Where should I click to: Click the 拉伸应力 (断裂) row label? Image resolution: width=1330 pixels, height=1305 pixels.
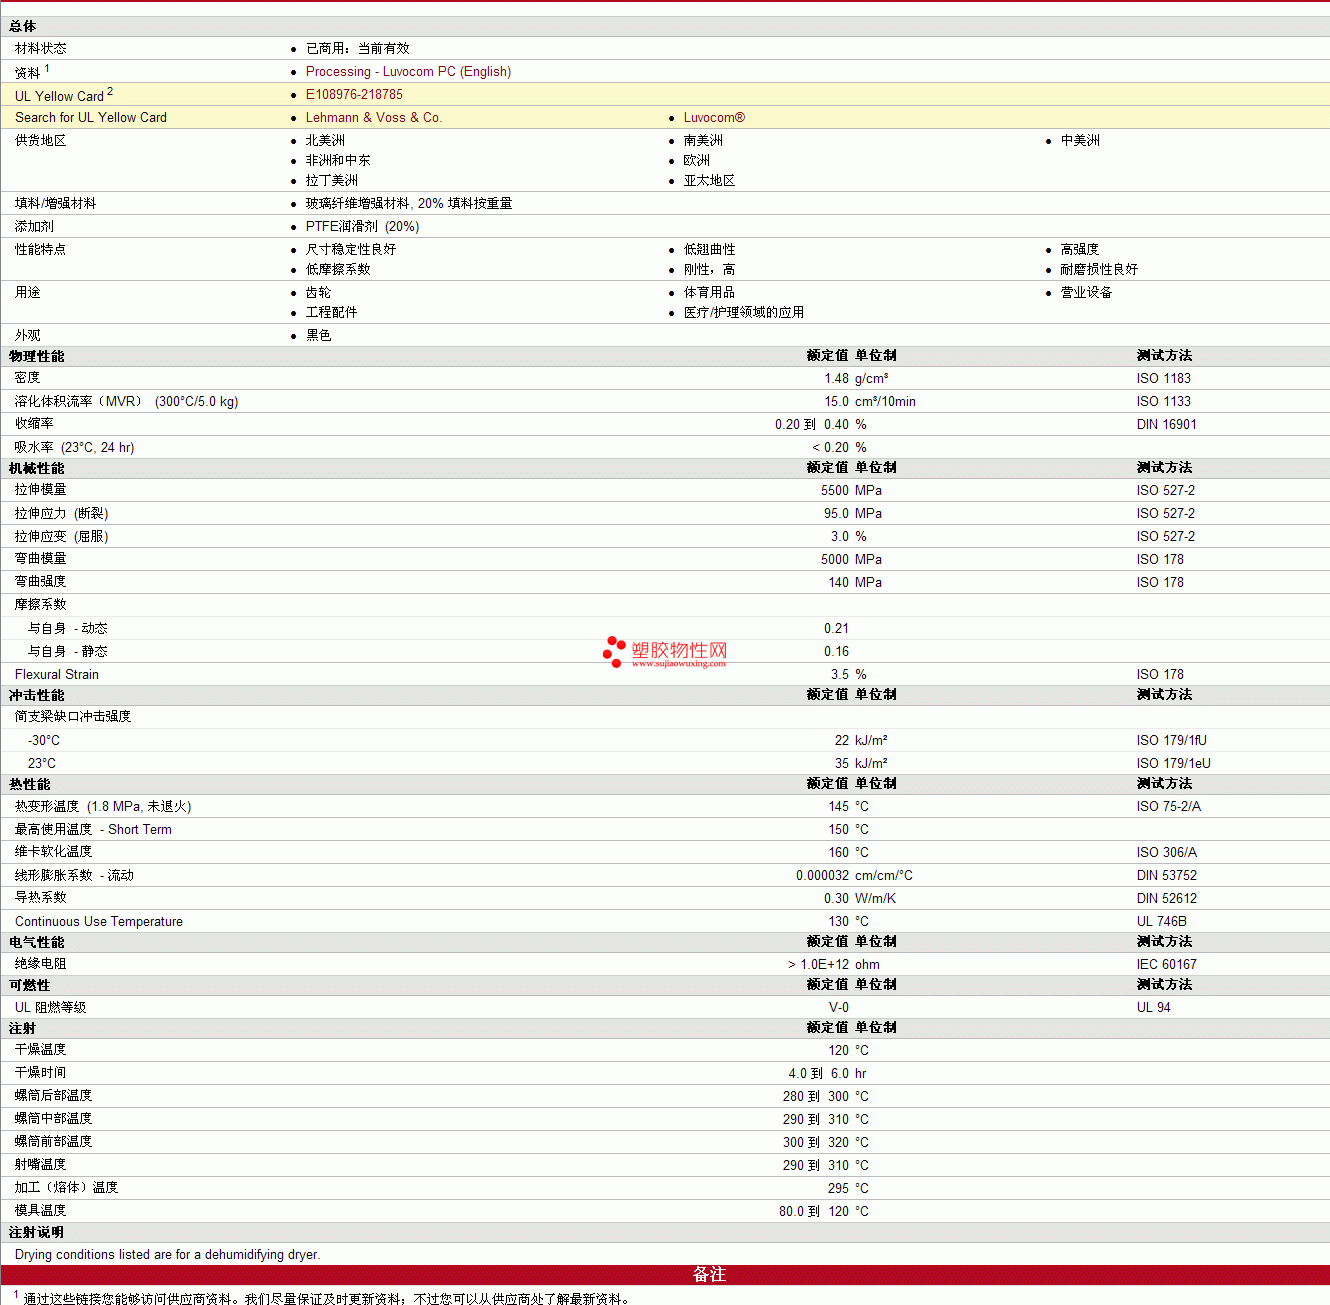click(62, 514)
